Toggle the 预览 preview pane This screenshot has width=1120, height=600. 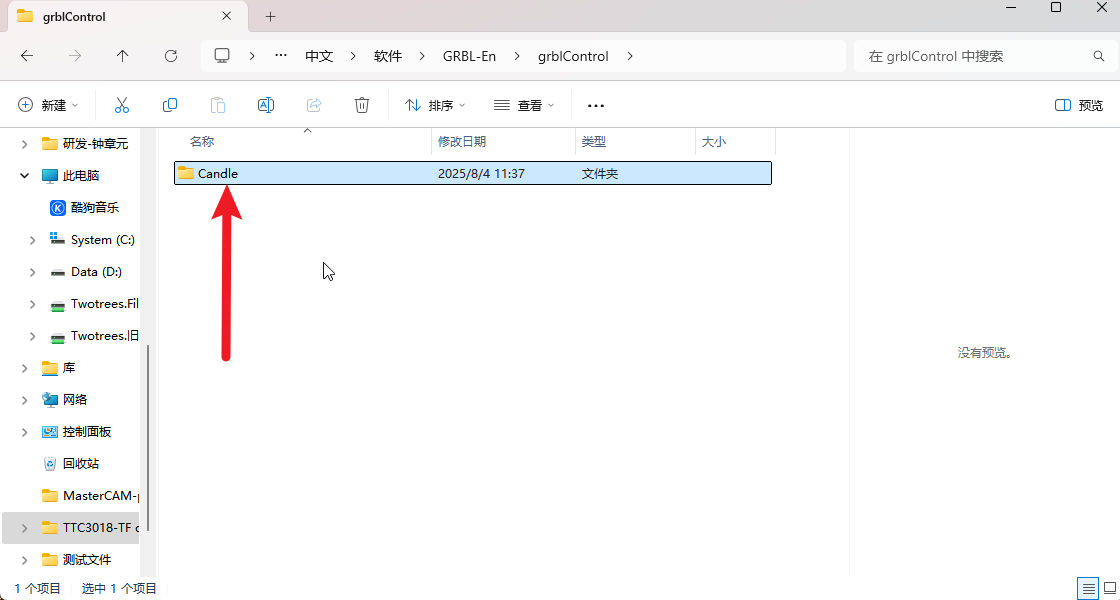tap(1079, 105)
